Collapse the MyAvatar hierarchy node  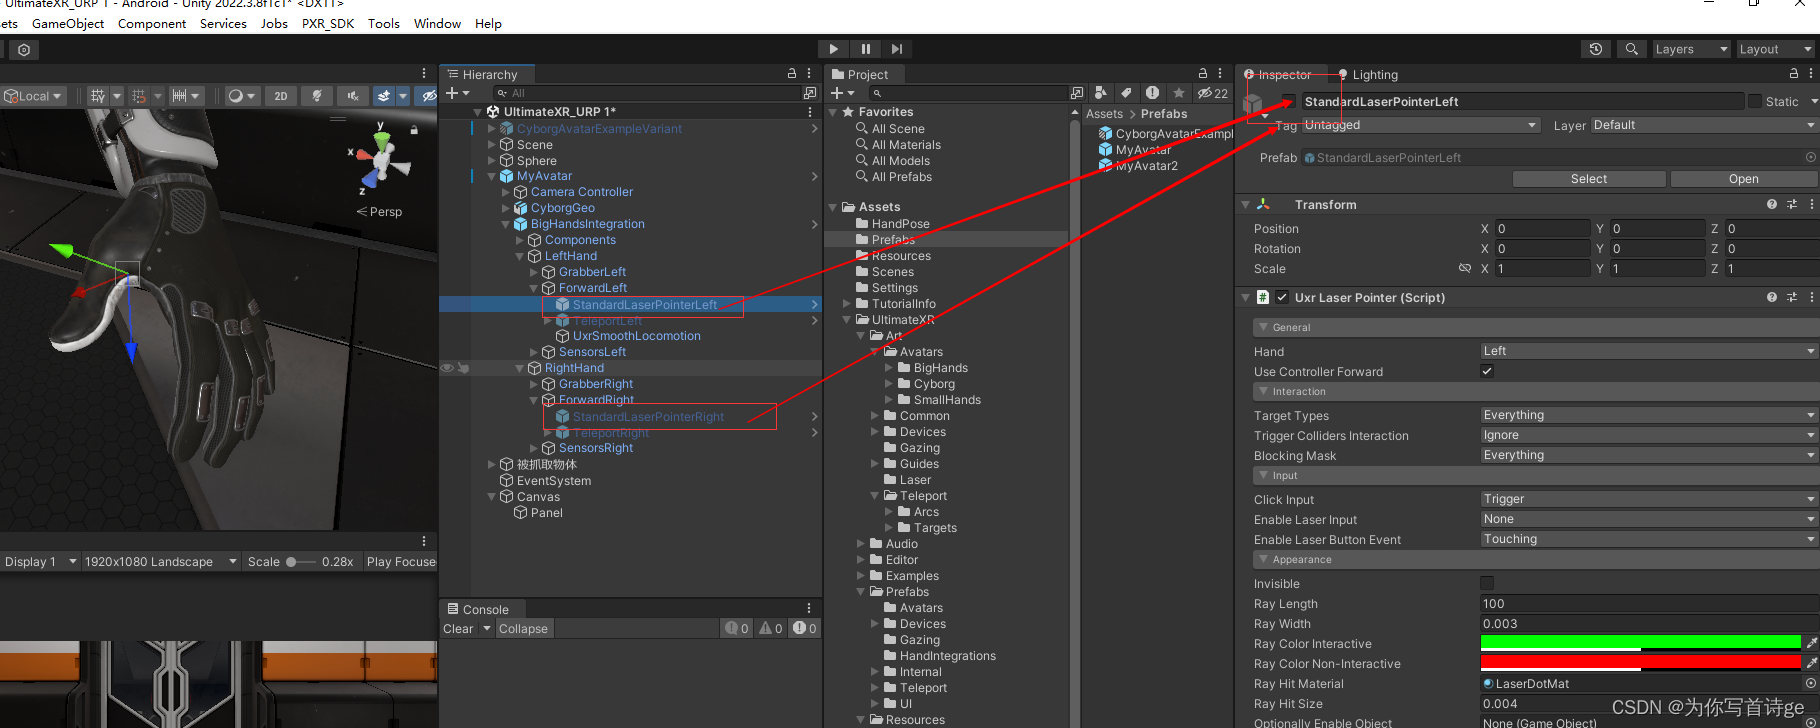tap(492, 176)
